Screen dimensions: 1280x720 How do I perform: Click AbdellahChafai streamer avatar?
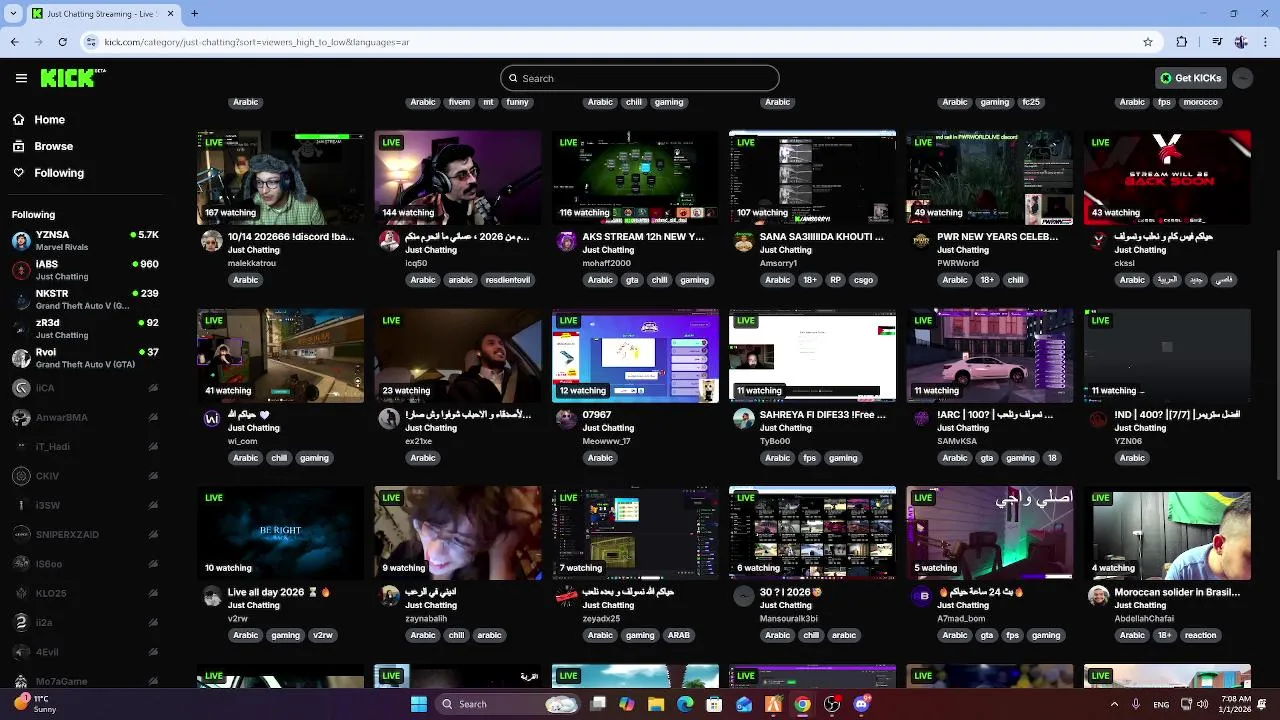tap(1098, 595)
